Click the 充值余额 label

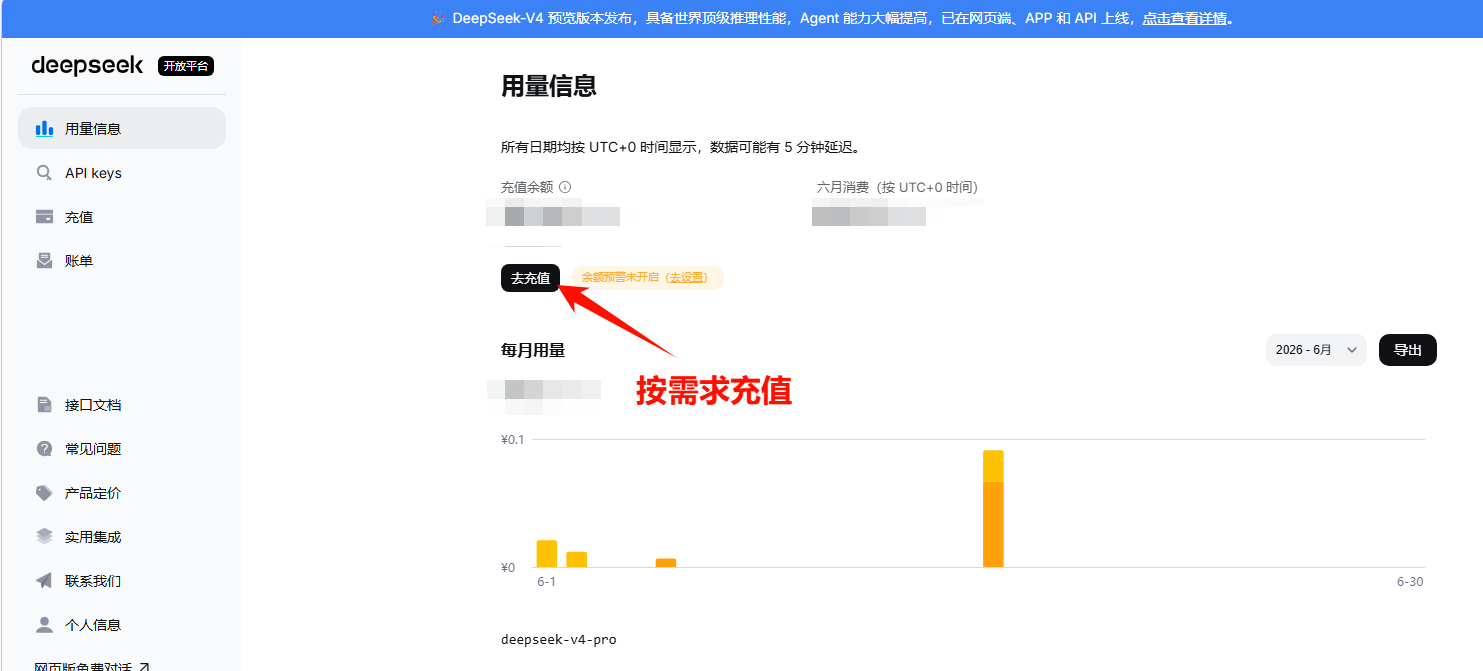coord(527,187)
